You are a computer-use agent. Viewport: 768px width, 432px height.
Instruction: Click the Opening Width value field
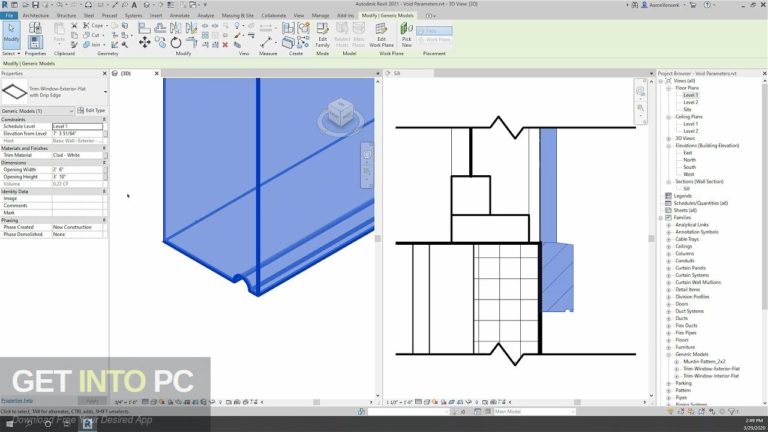77,169
